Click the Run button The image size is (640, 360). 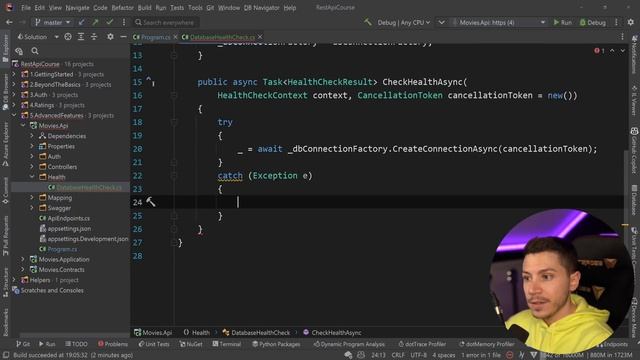click(x=562, y=22)
